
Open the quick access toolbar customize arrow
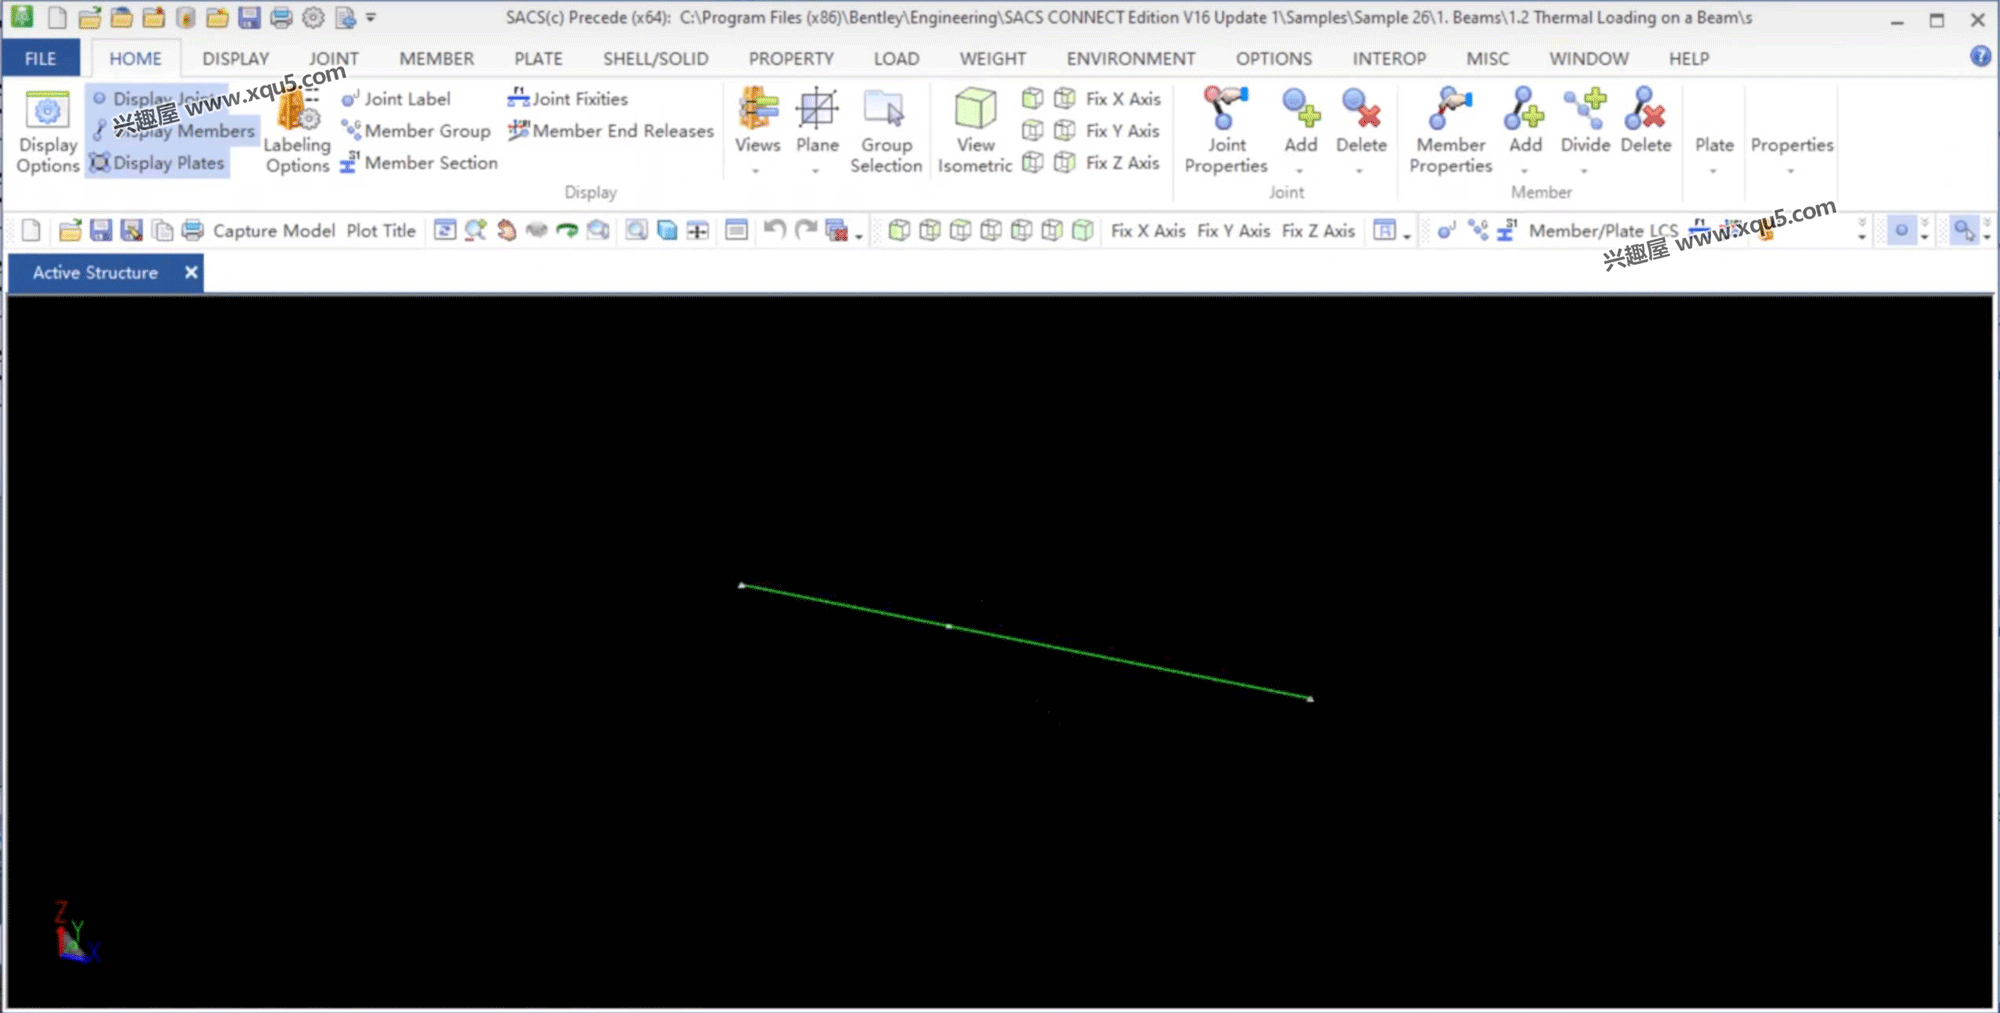[371, 17]
